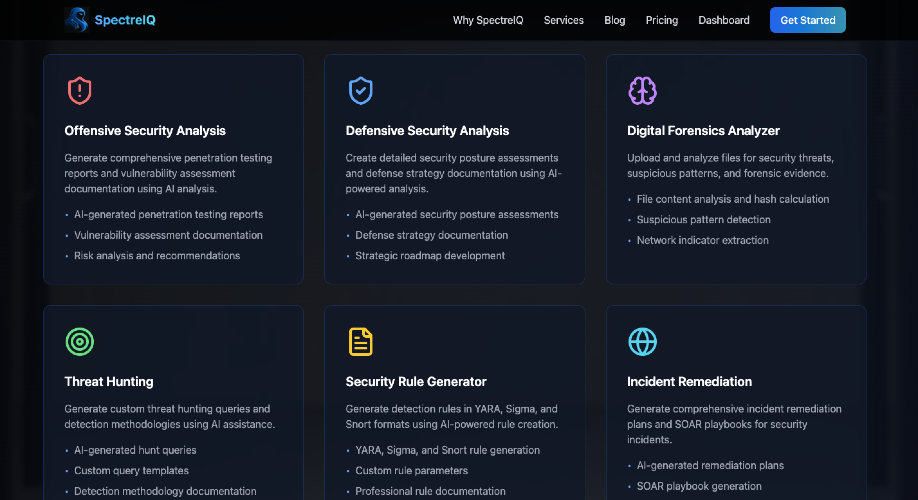The image size is (918, 500).
Task: Click 'Risk analysis and recommendations' bullet
Action: pyautogui.click(x=157, y=255)
